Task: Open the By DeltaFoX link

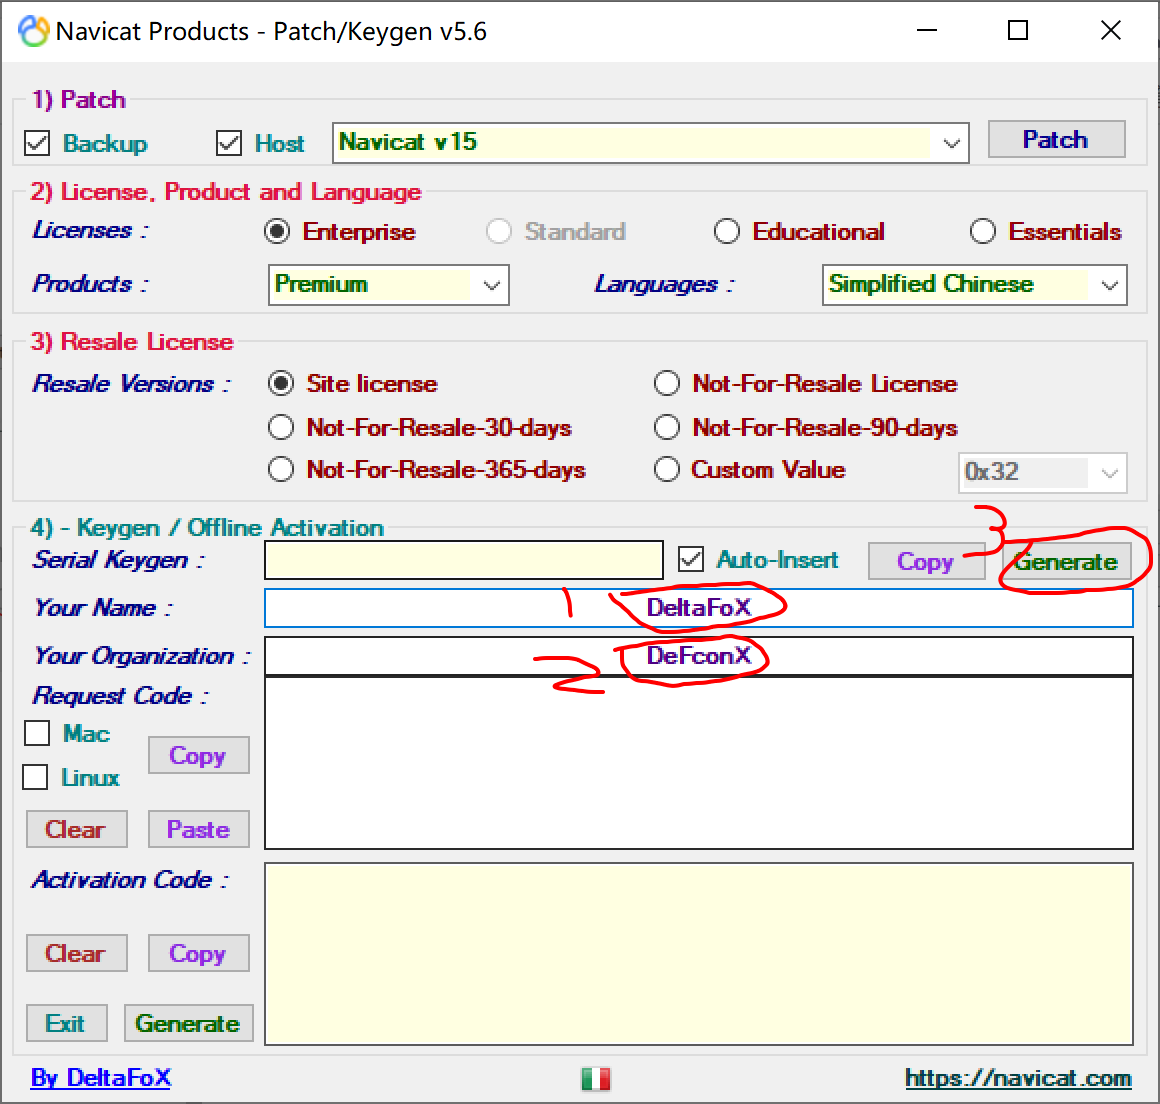Action: pyautogui.click(x=101, y=1077)
